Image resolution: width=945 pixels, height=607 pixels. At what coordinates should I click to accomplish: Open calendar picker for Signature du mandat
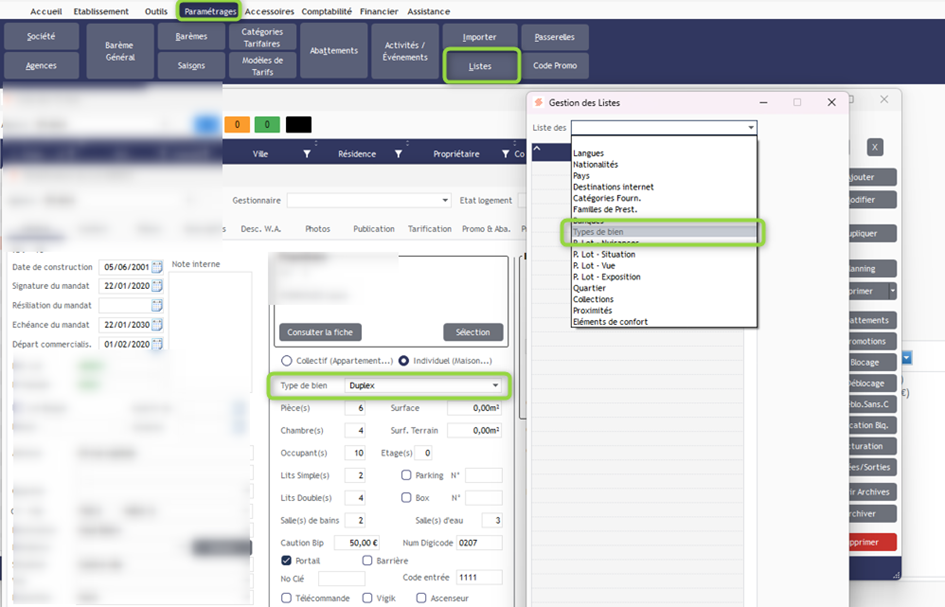click(157, 287)
